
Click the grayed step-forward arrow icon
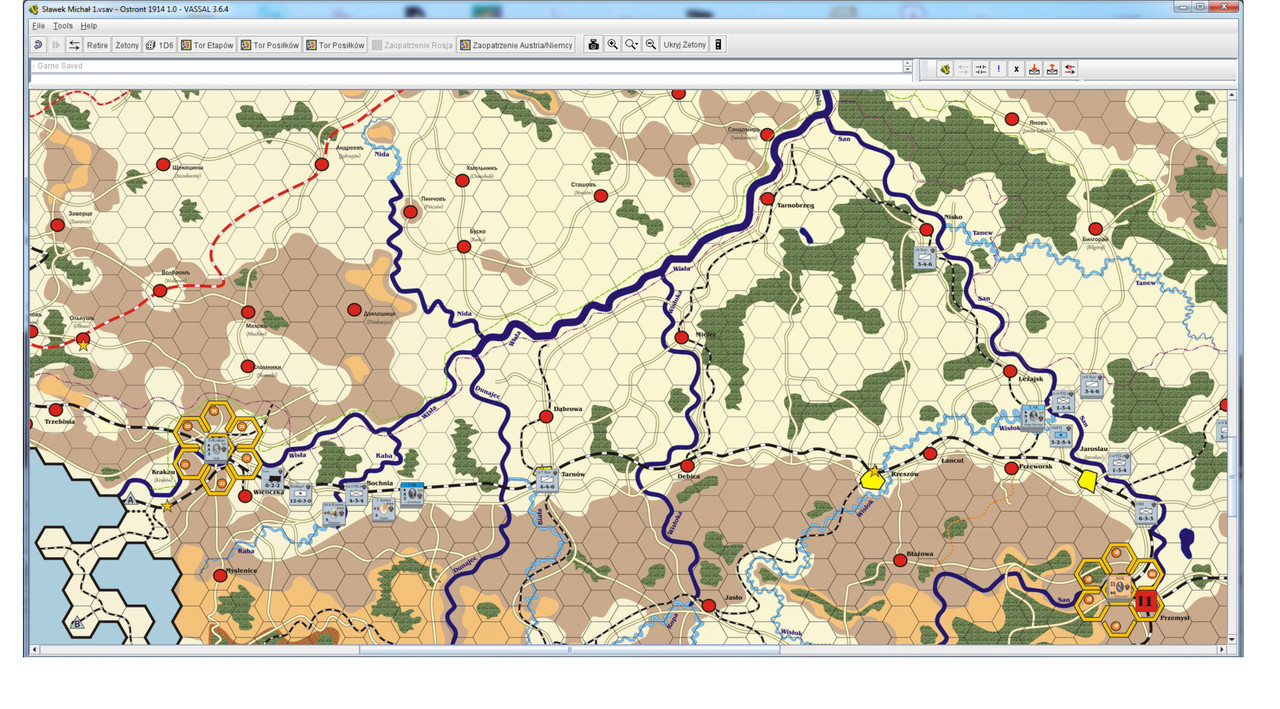click(x=56, y=45)
